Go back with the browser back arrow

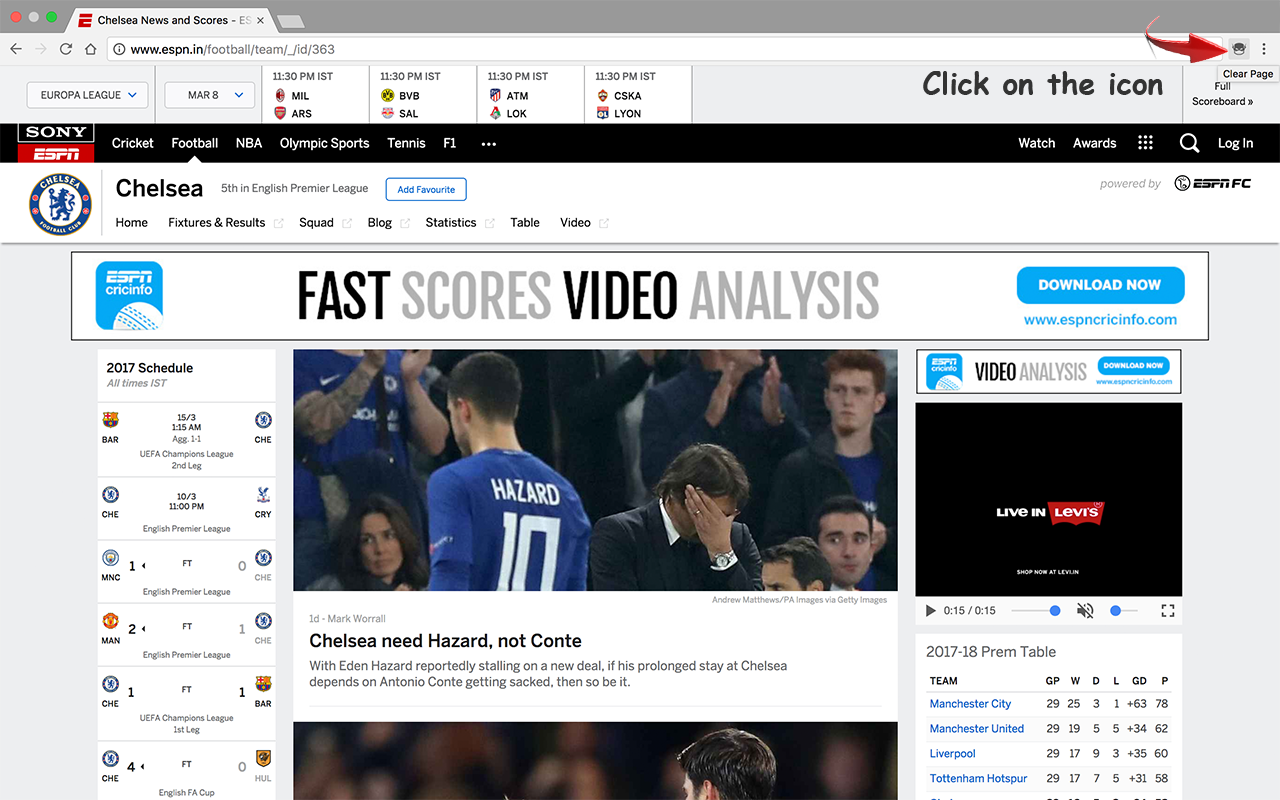pyautogui.click(x=16, y=48)
